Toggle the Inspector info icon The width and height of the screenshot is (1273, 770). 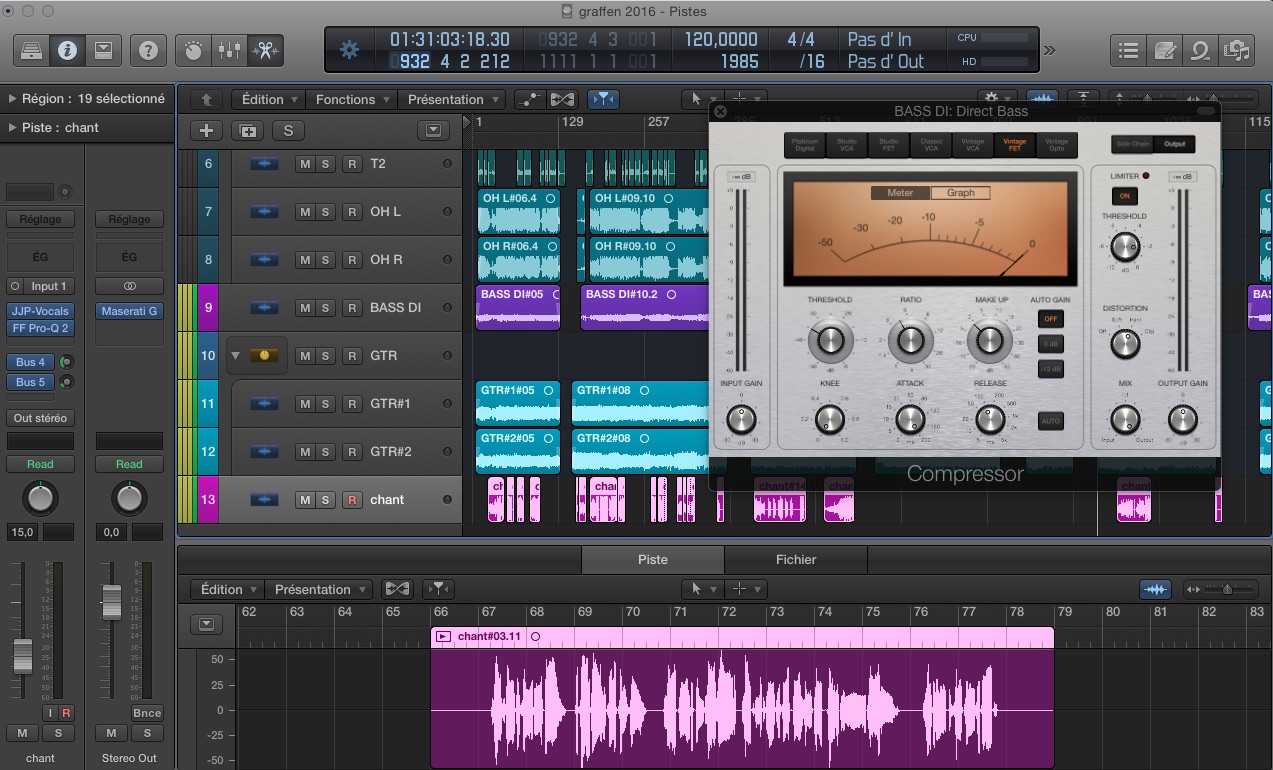click(x=67, y=50)
